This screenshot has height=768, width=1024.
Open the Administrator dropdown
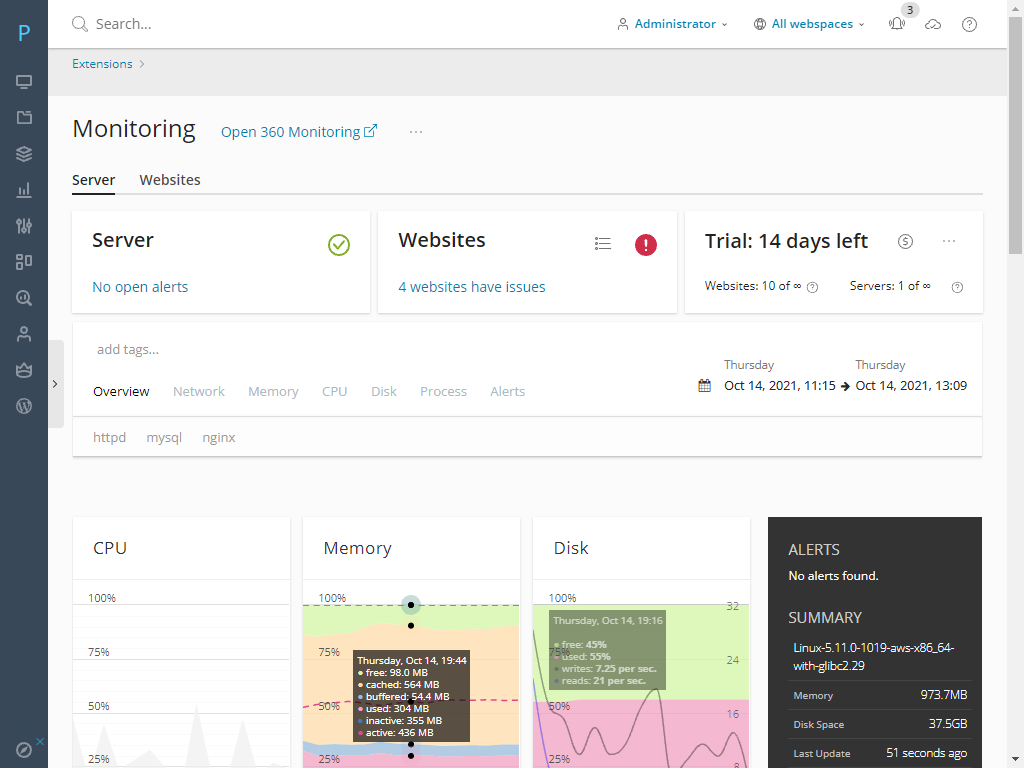coord(672,23)
